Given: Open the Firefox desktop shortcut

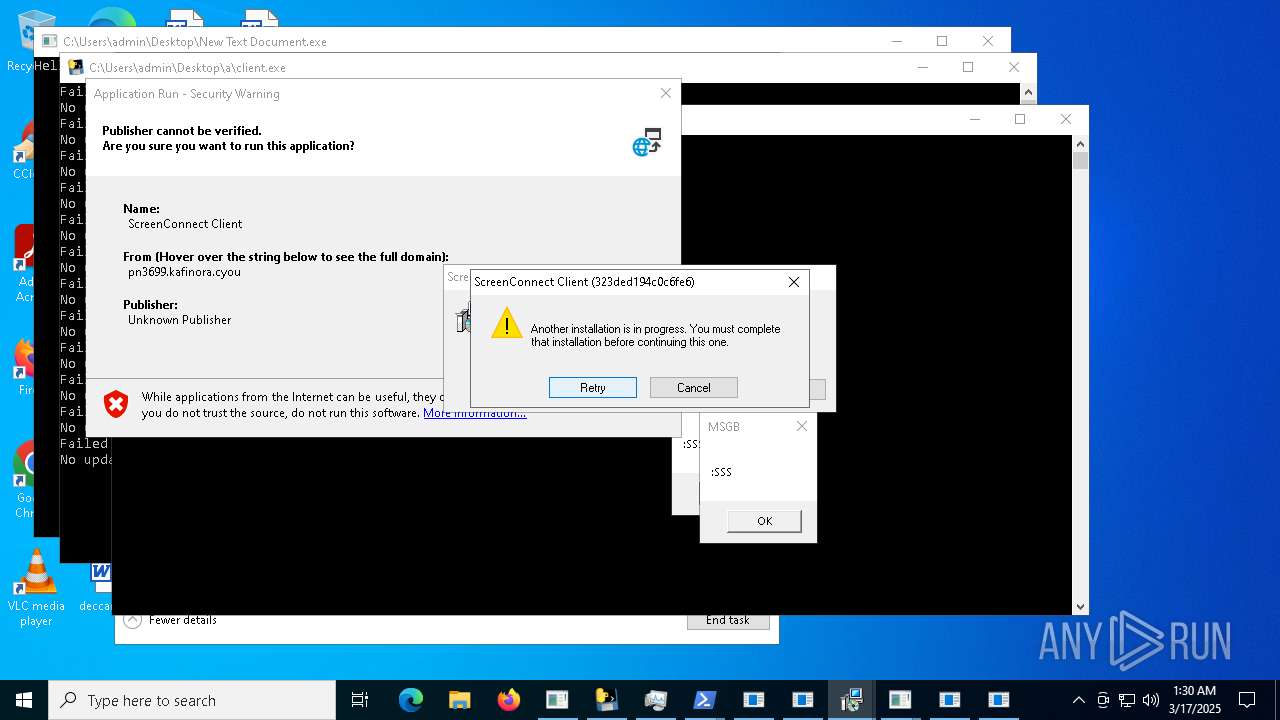Looking at the screenshot, I should [25, 365].
